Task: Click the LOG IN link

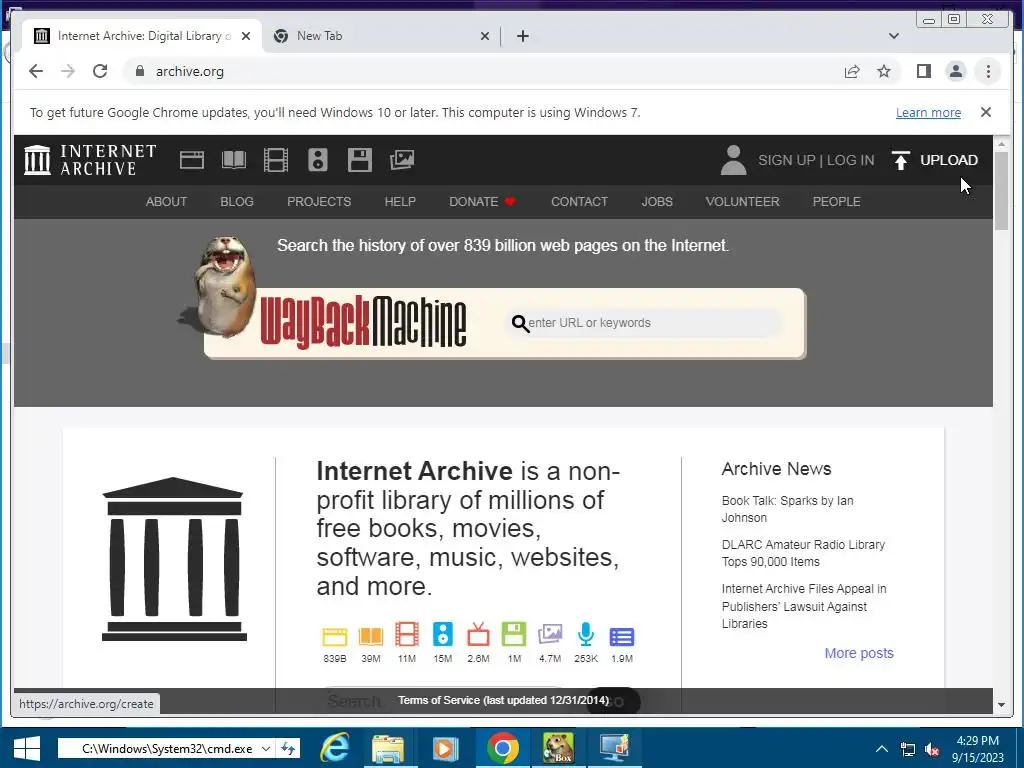Action: tap(850, 160)
